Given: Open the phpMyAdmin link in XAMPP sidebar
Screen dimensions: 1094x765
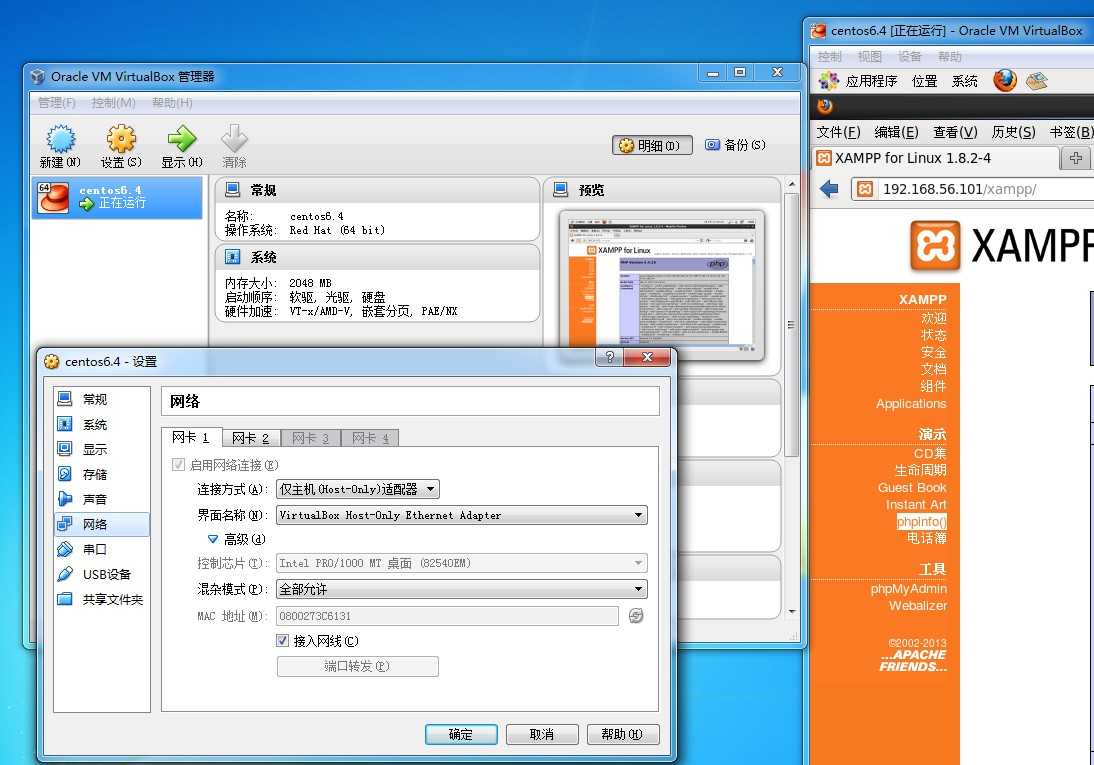Looking at the screenshot, I should point(908,589).
